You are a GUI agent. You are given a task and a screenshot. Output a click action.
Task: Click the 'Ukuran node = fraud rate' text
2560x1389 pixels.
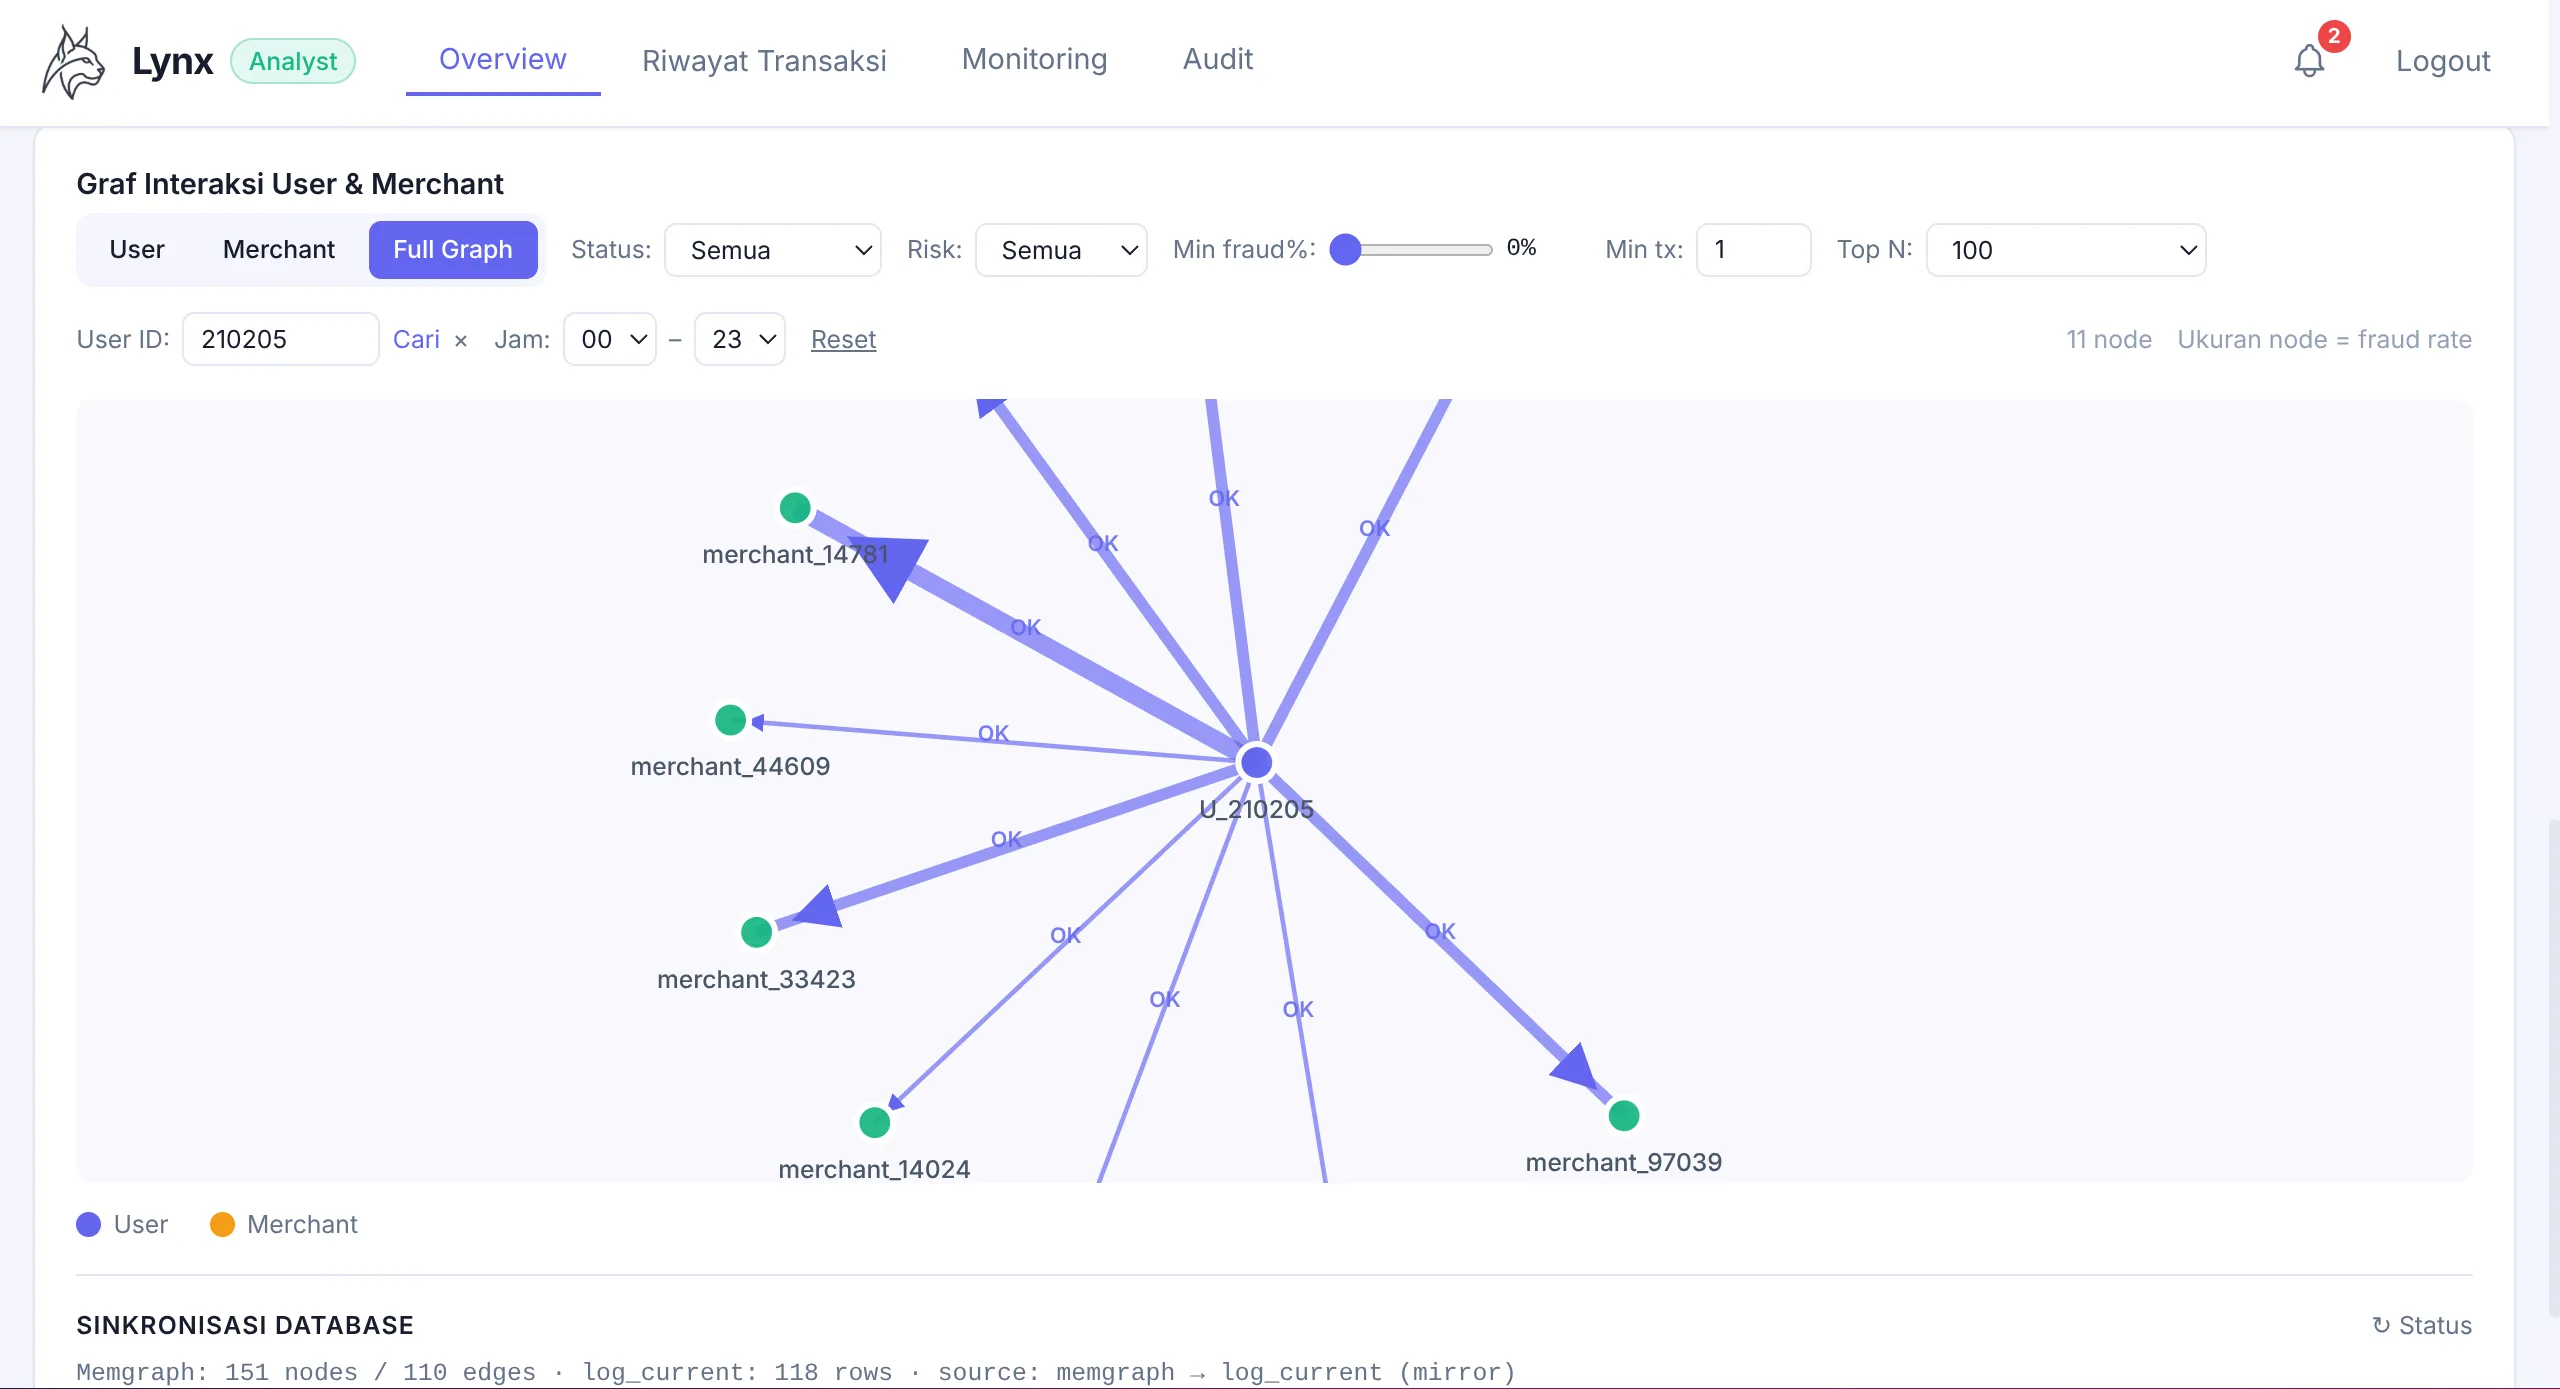point(2325,339)
